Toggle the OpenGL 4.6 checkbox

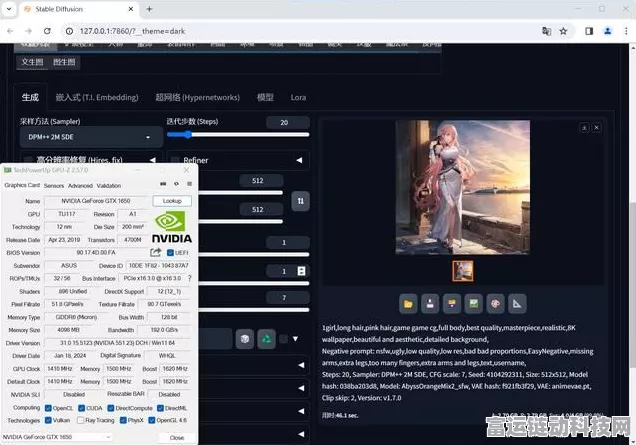coord(152,420)
